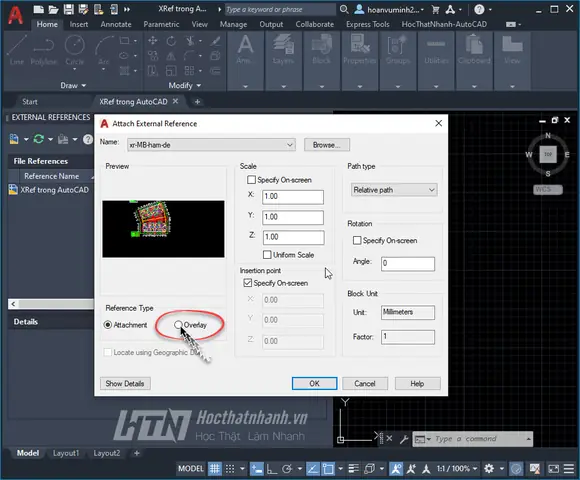The image size is (580, 480).
Task: Click the Browse... button
Action: click(327, 145)
